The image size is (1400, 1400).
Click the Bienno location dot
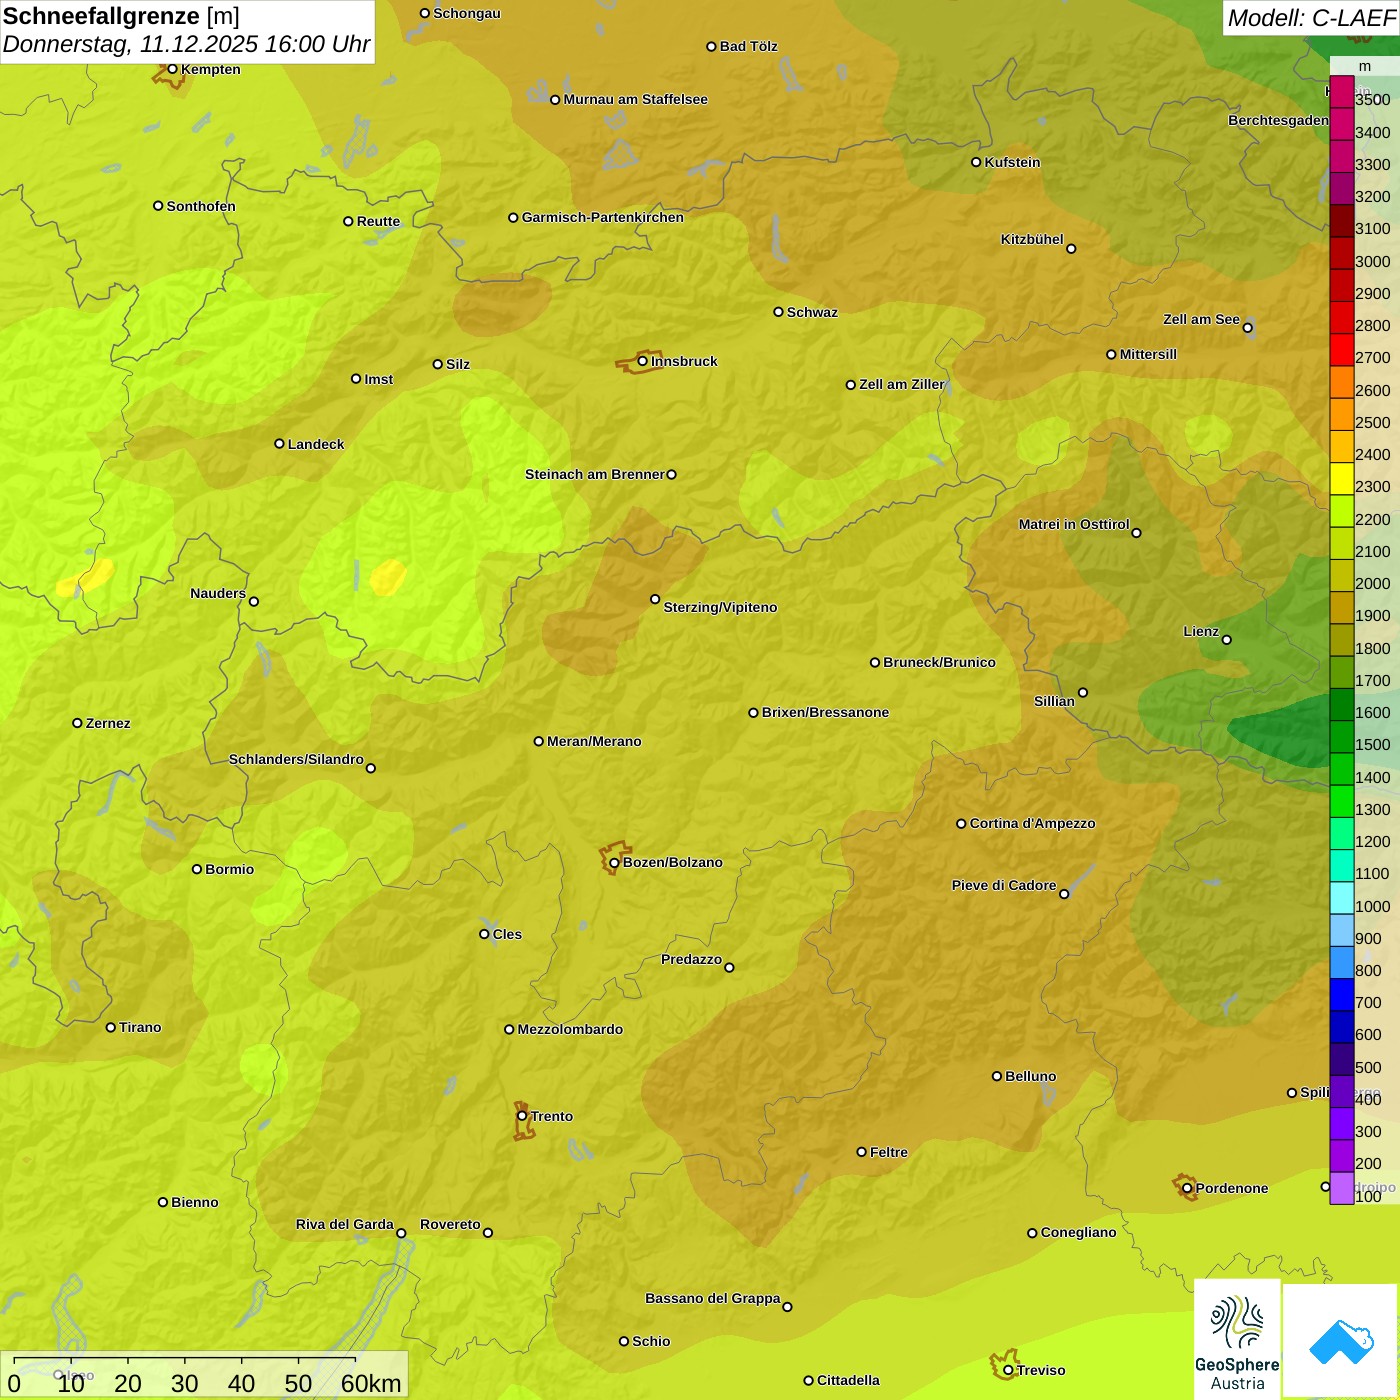click(x=163, y=1202)
